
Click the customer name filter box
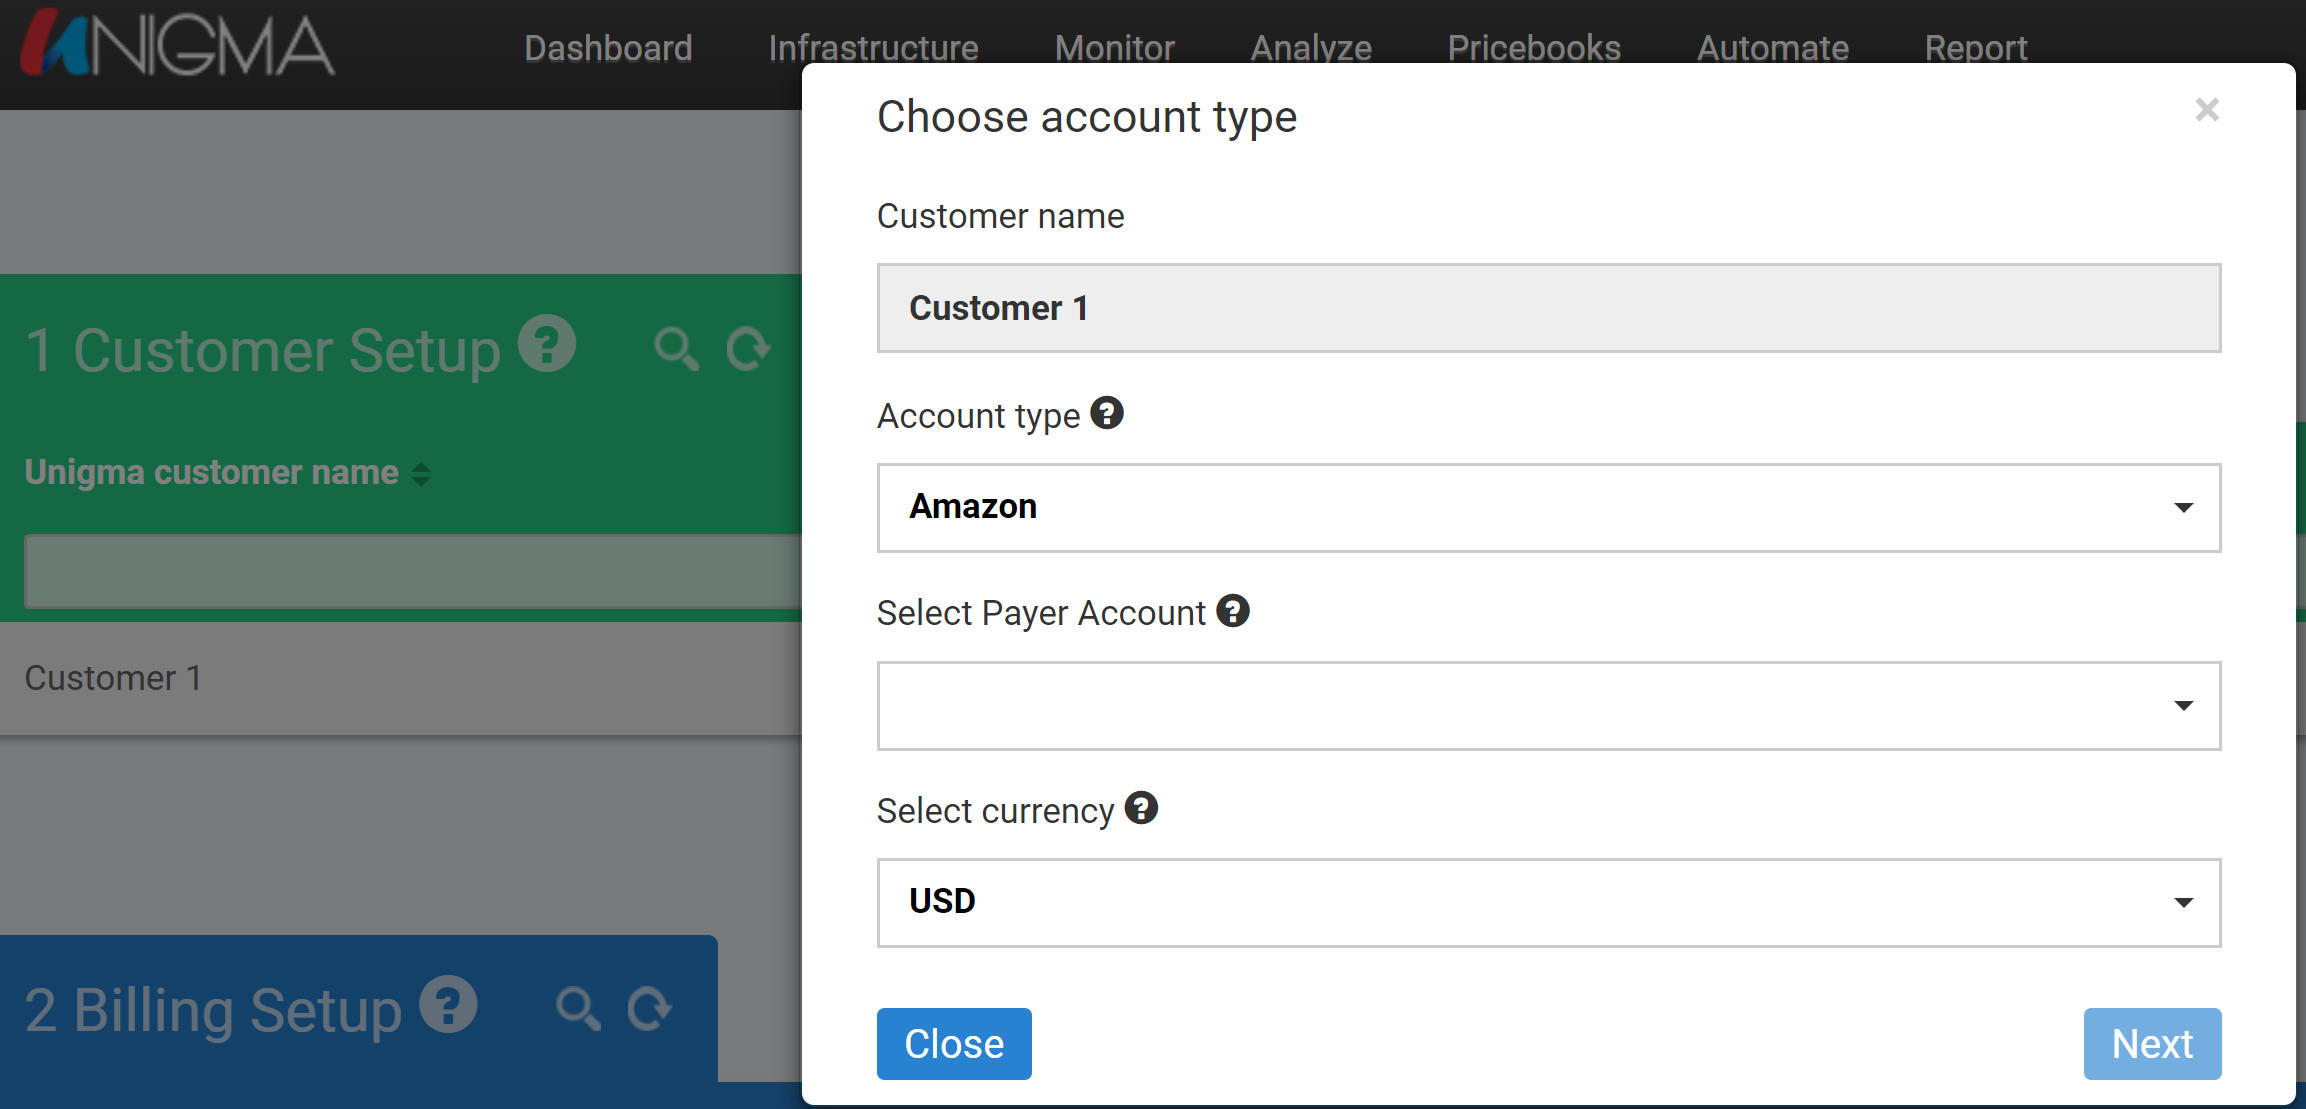tap(413, 571)
